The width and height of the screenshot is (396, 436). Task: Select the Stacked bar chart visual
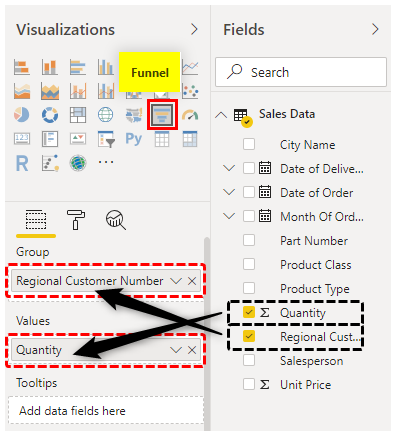click(22, 67)
